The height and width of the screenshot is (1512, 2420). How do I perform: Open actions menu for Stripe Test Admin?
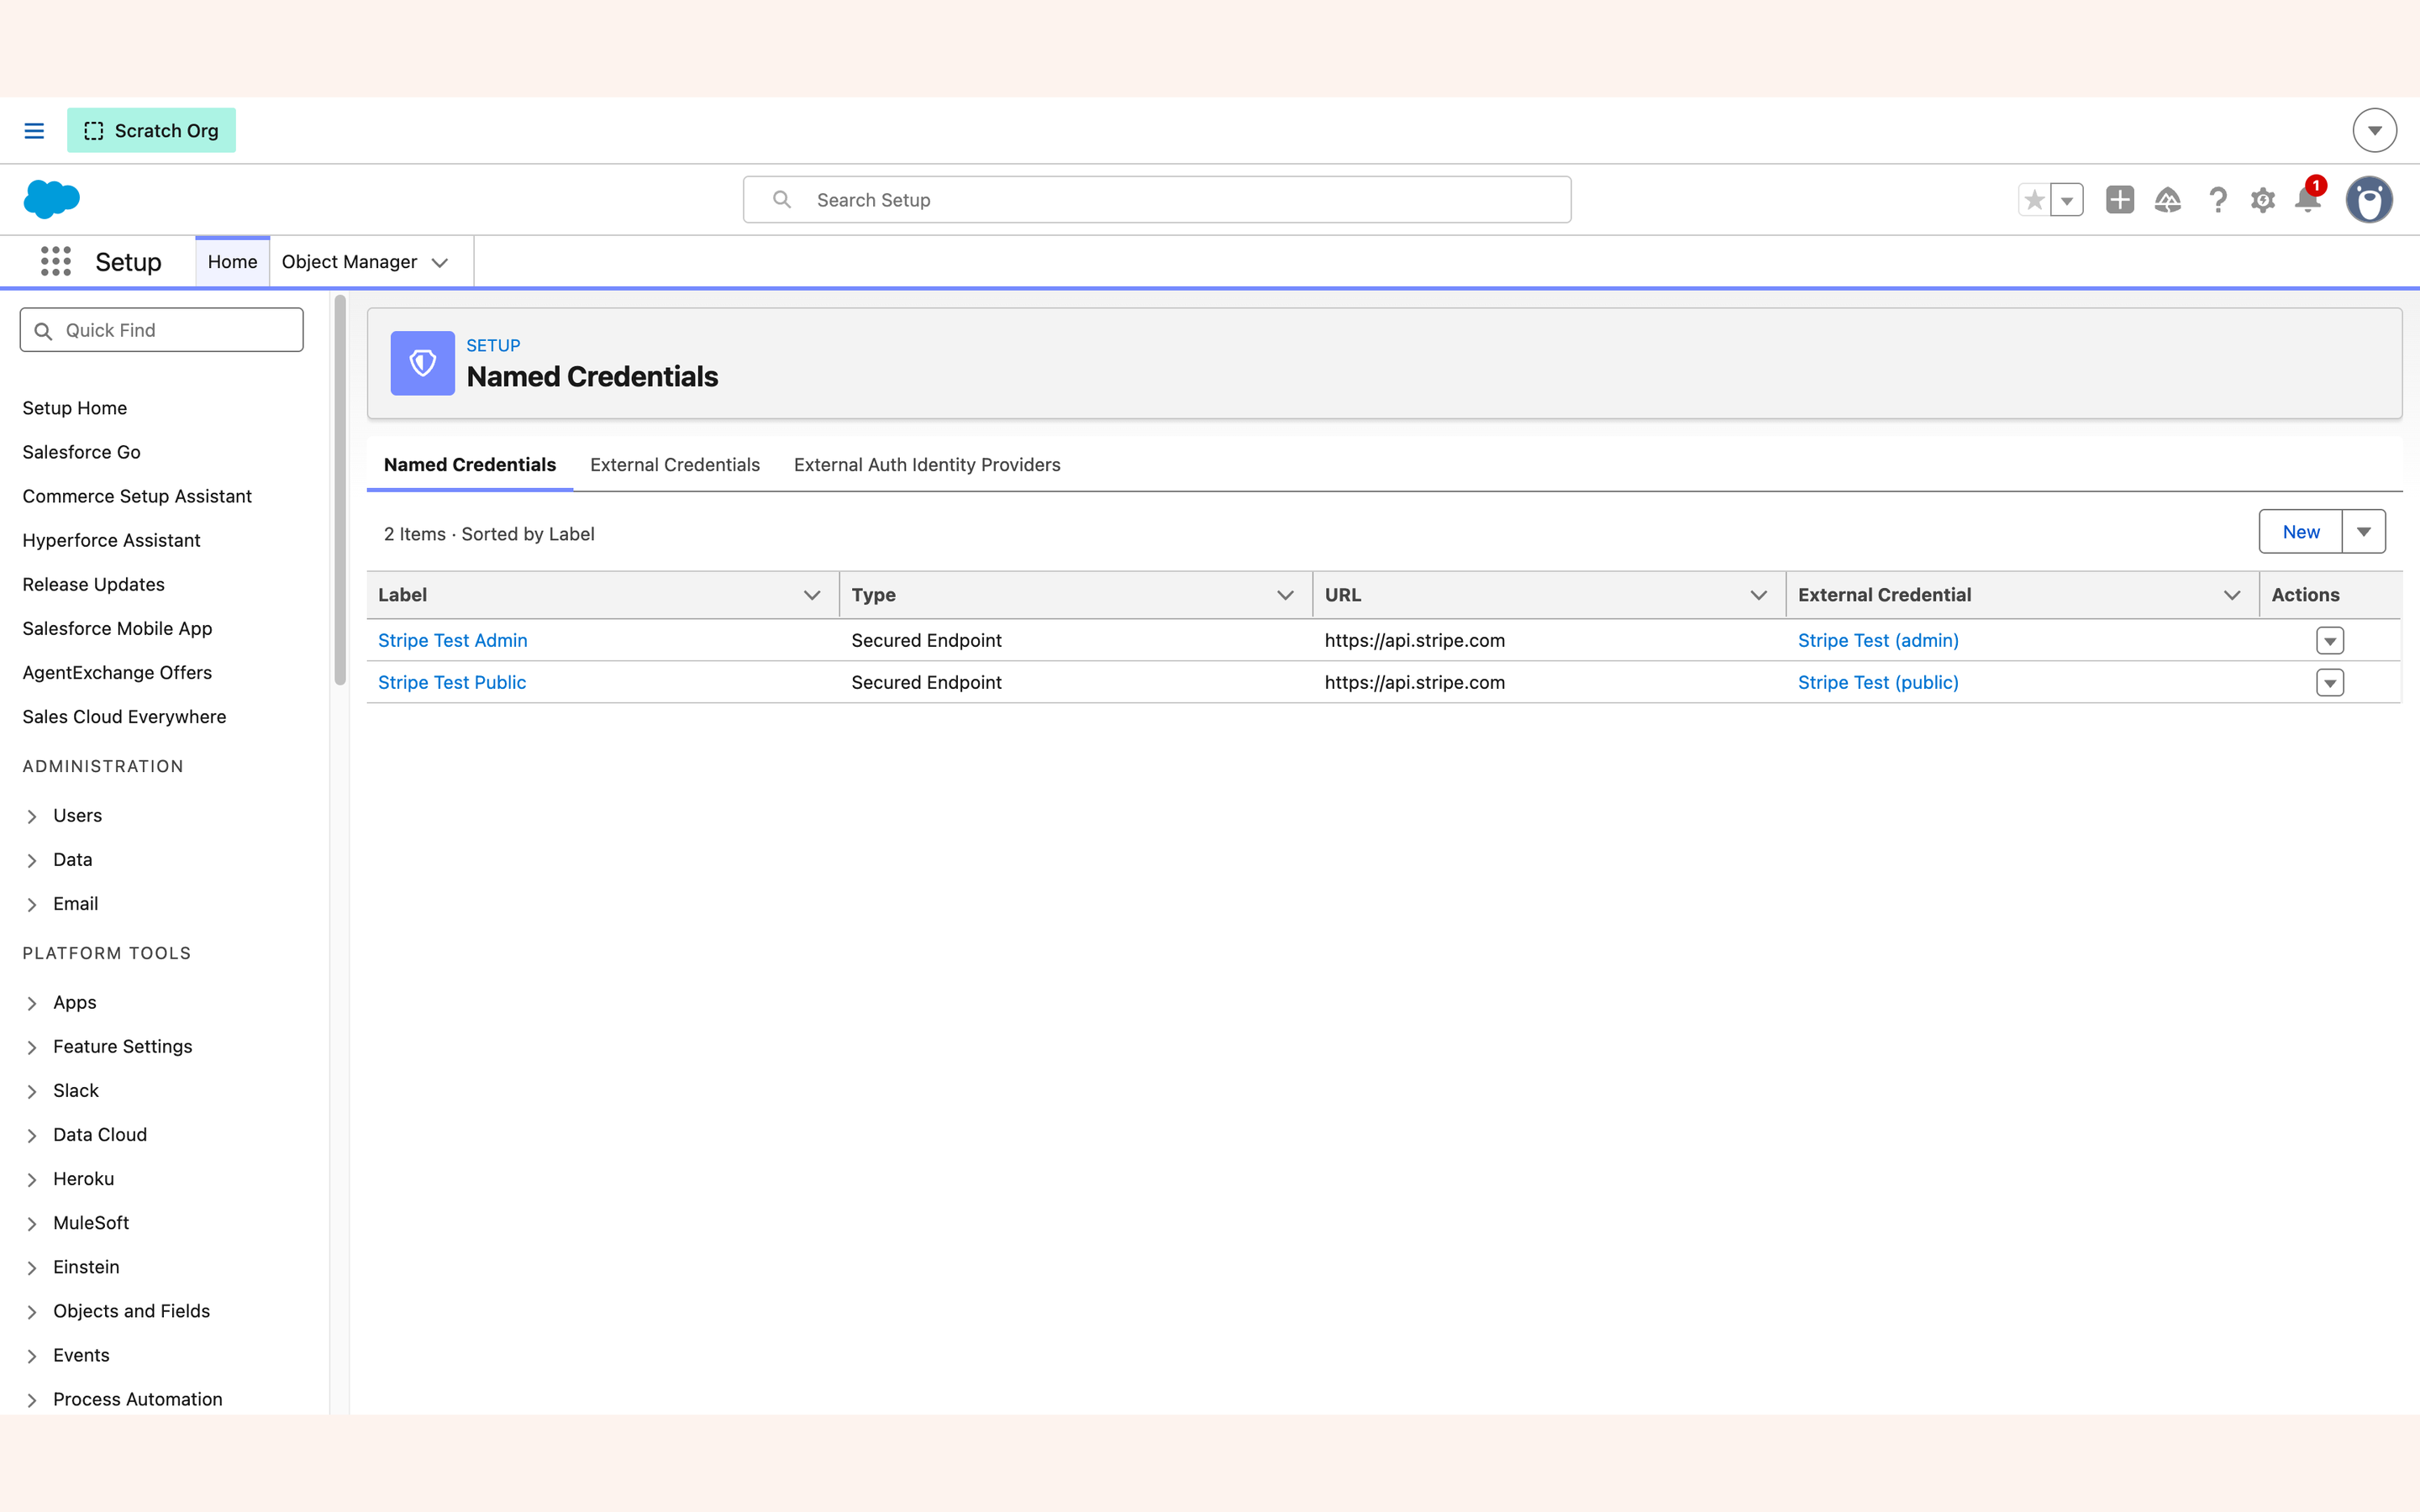click(2330, 641)
